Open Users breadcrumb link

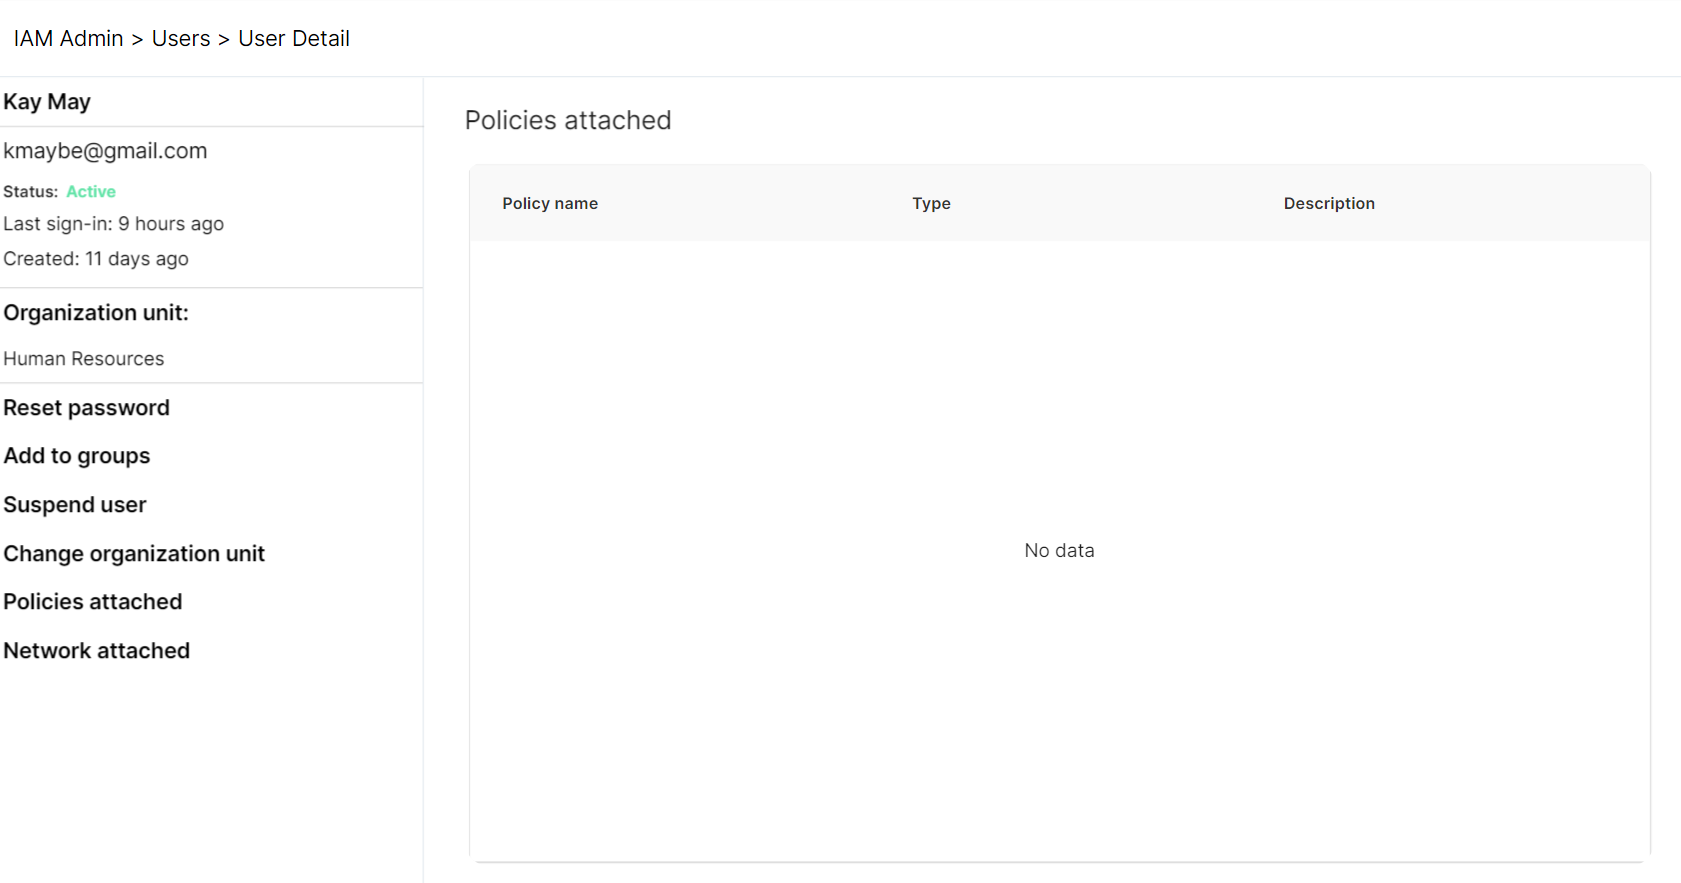pyautogui.click(x=181, y=39)
